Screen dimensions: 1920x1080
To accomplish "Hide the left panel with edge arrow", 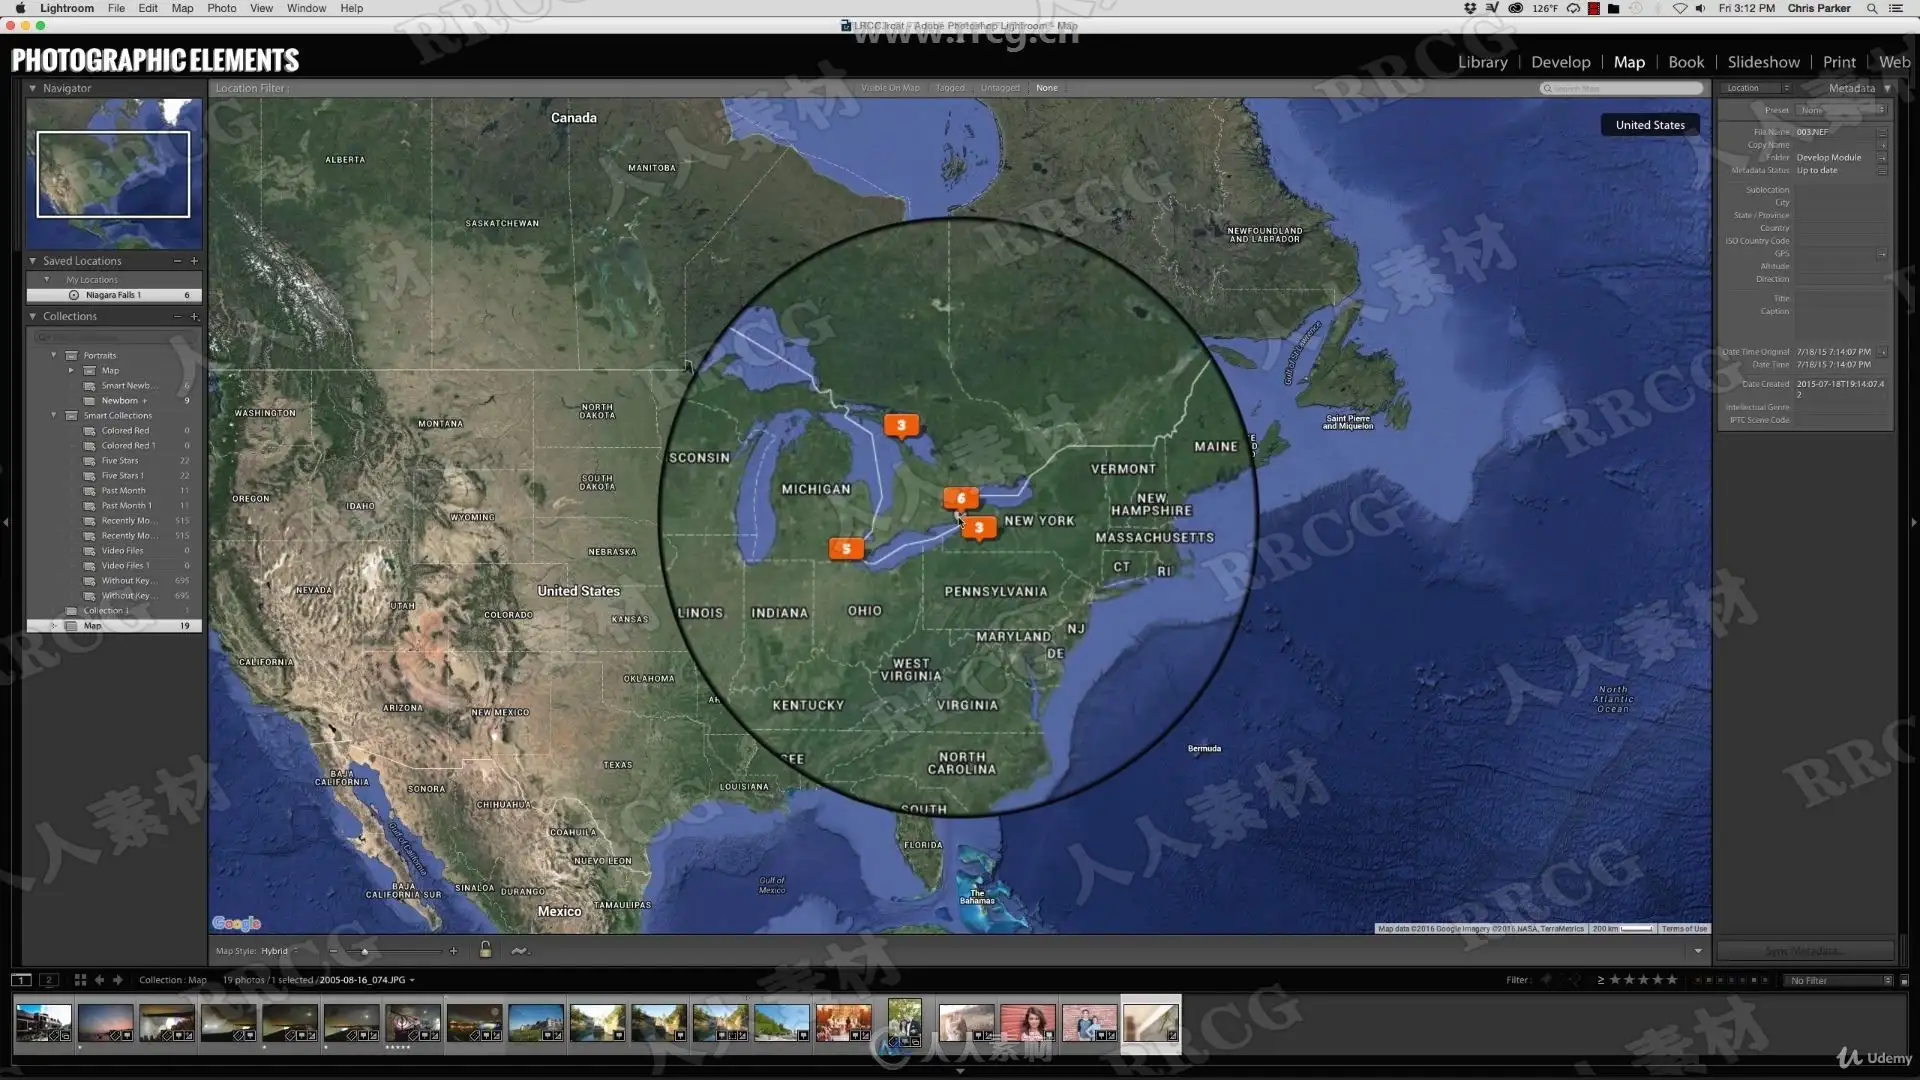I will (6, 522).
